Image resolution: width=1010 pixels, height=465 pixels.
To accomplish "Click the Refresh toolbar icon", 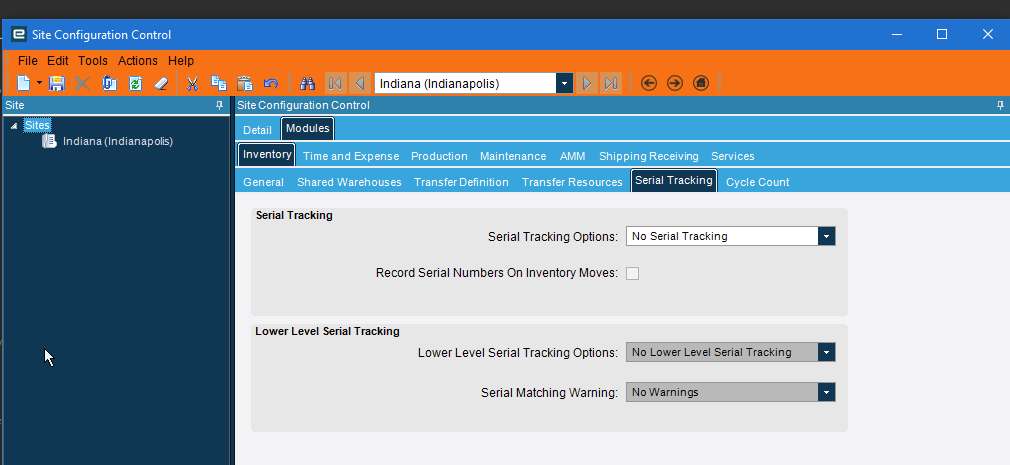I will click(135, 83).
